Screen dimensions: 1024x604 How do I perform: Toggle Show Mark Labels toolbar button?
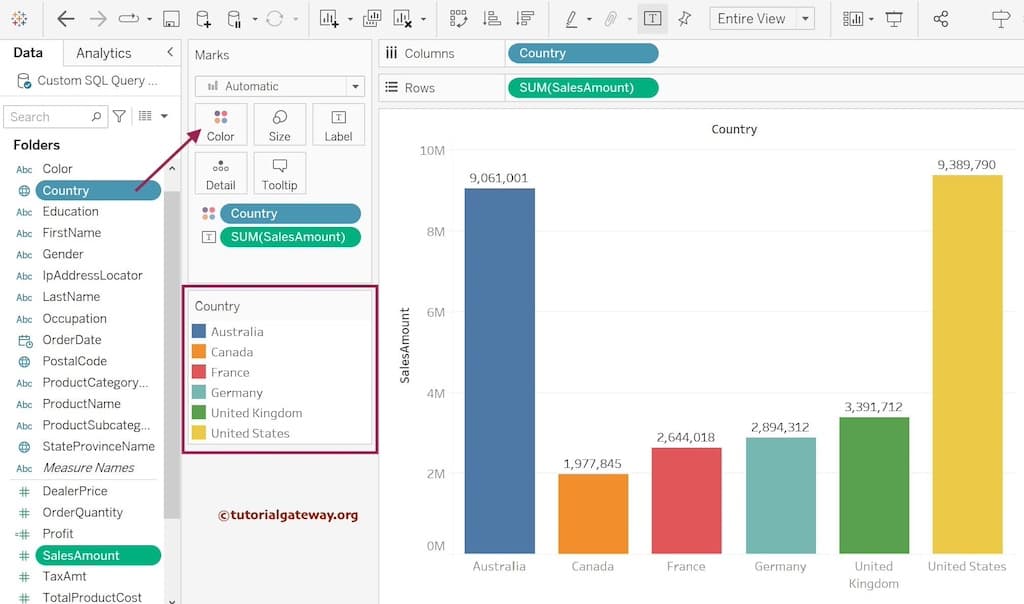coord(652,19)
